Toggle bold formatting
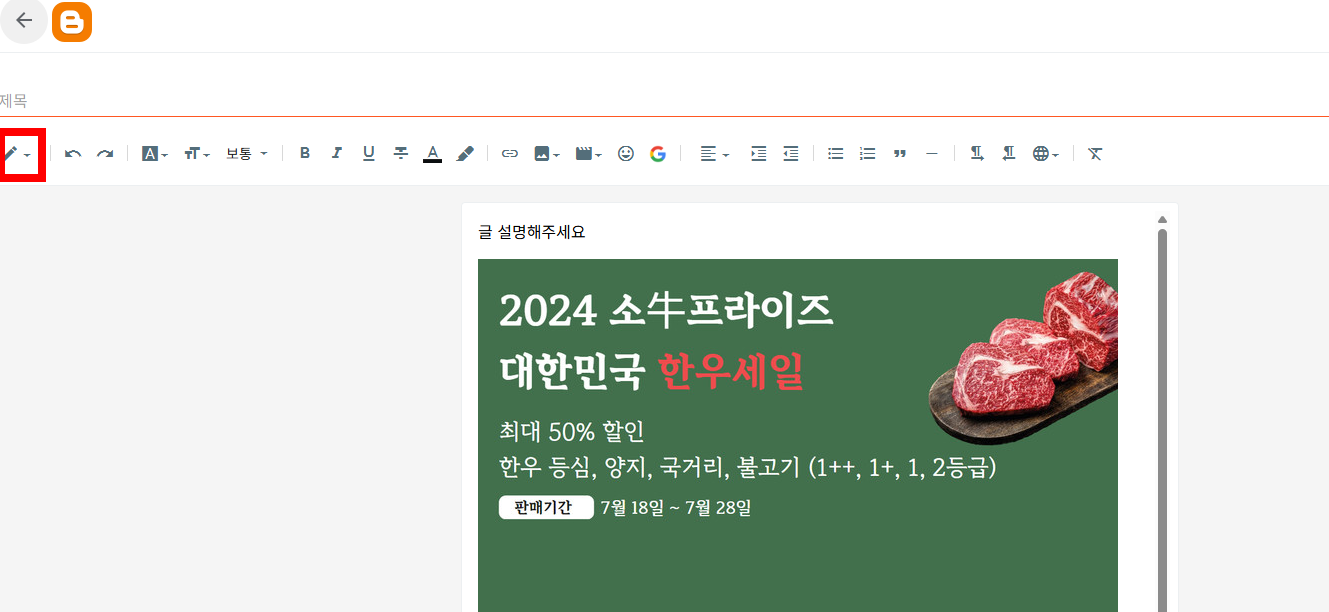The height and width of the screenshot is (612, 1329). [x=305, y=154]
